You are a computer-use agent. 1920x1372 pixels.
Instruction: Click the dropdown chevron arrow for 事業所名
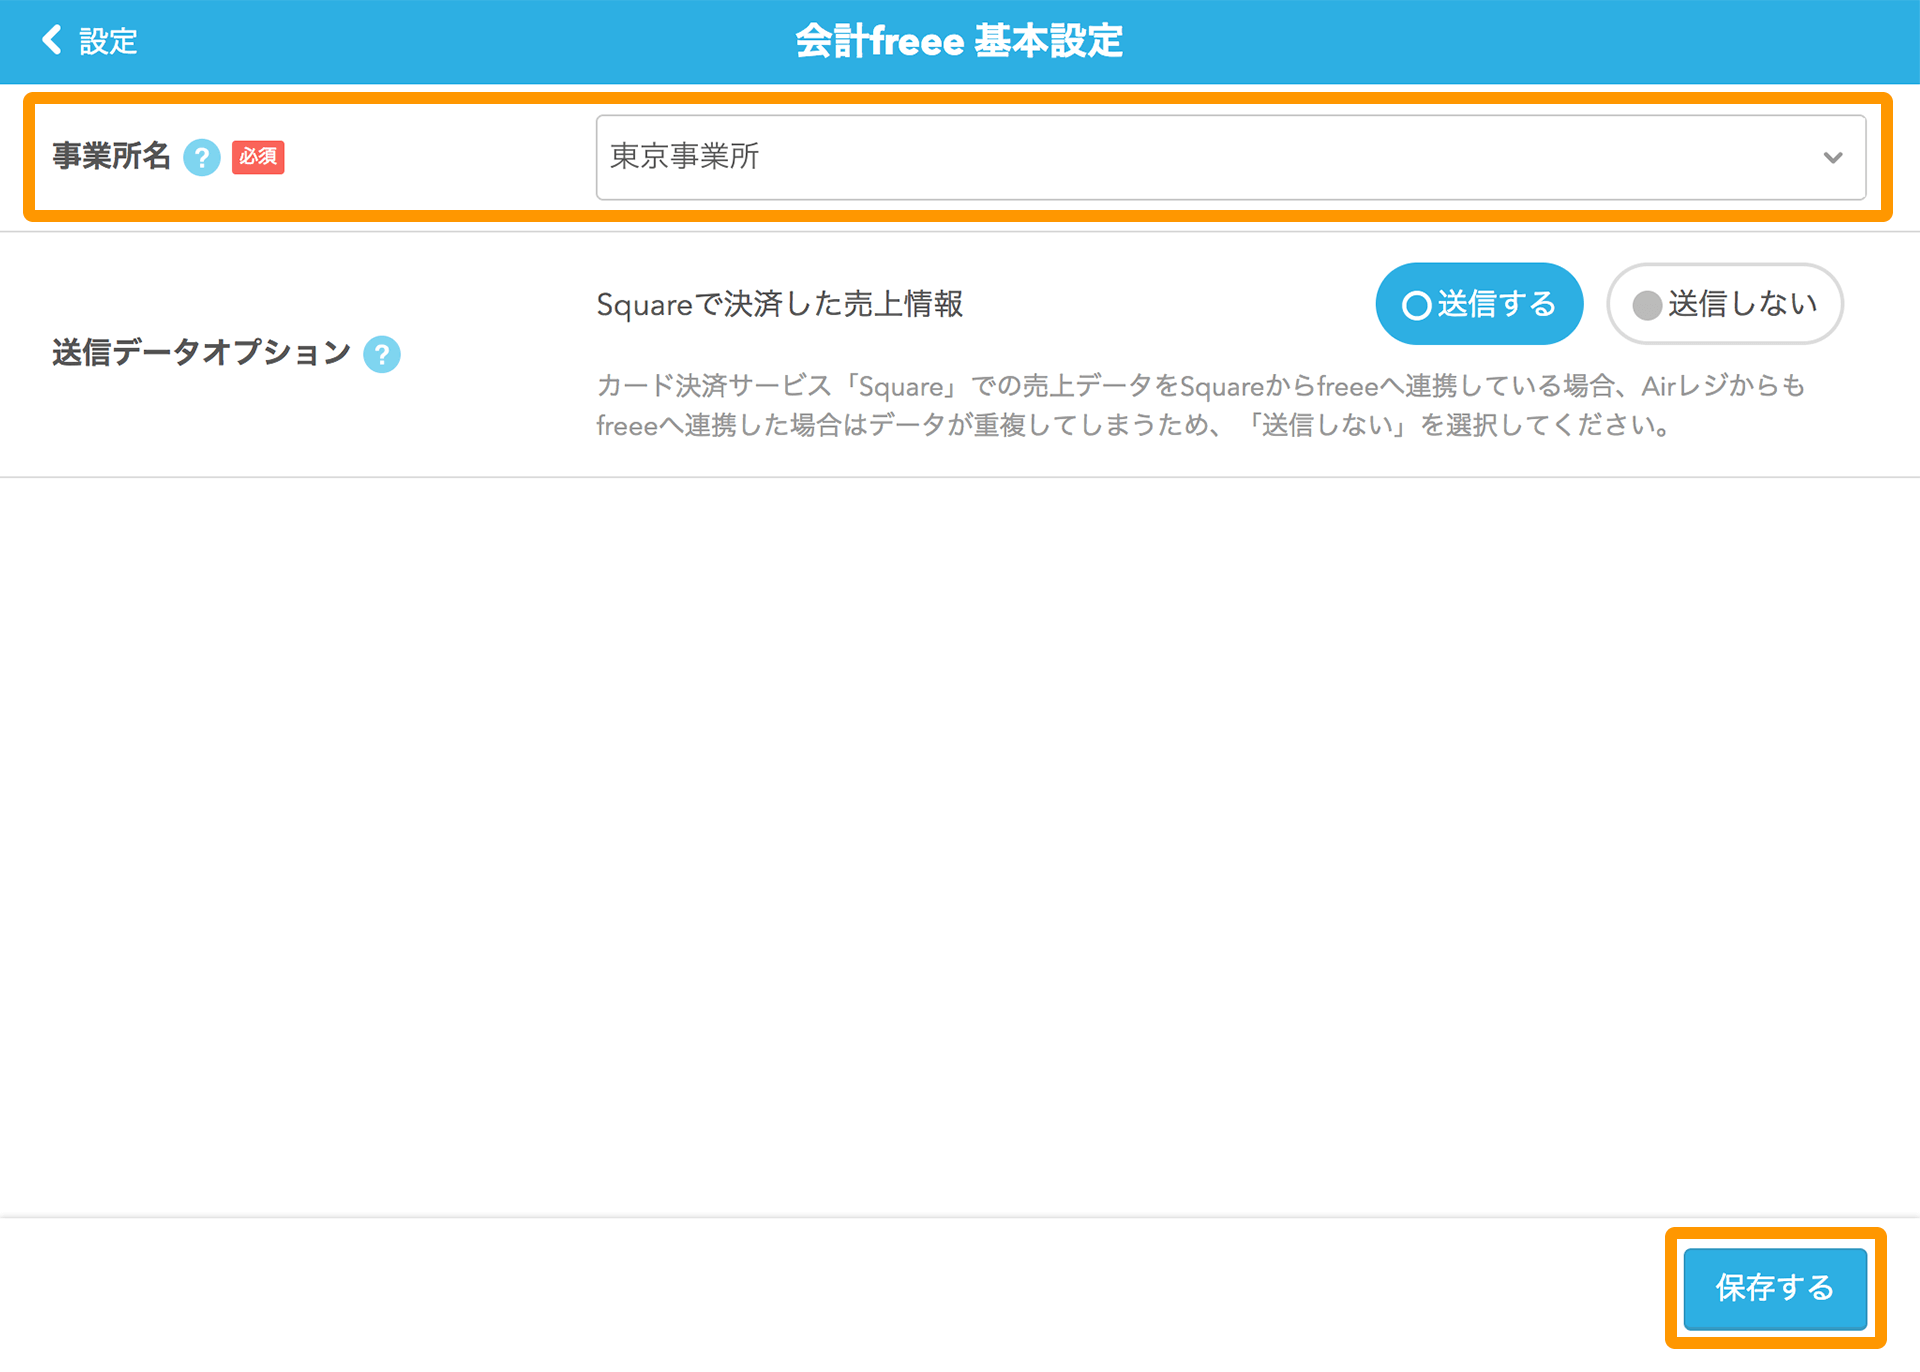click(1832, 157)
